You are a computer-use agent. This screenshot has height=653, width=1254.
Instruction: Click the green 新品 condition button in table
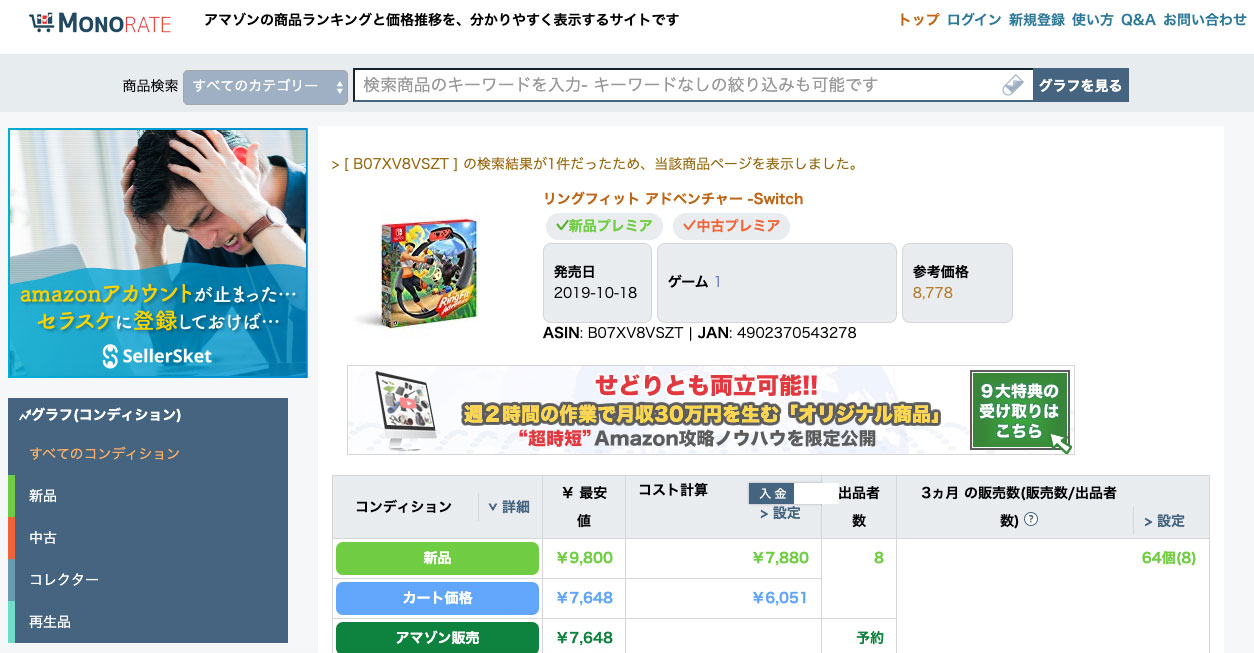437,558
